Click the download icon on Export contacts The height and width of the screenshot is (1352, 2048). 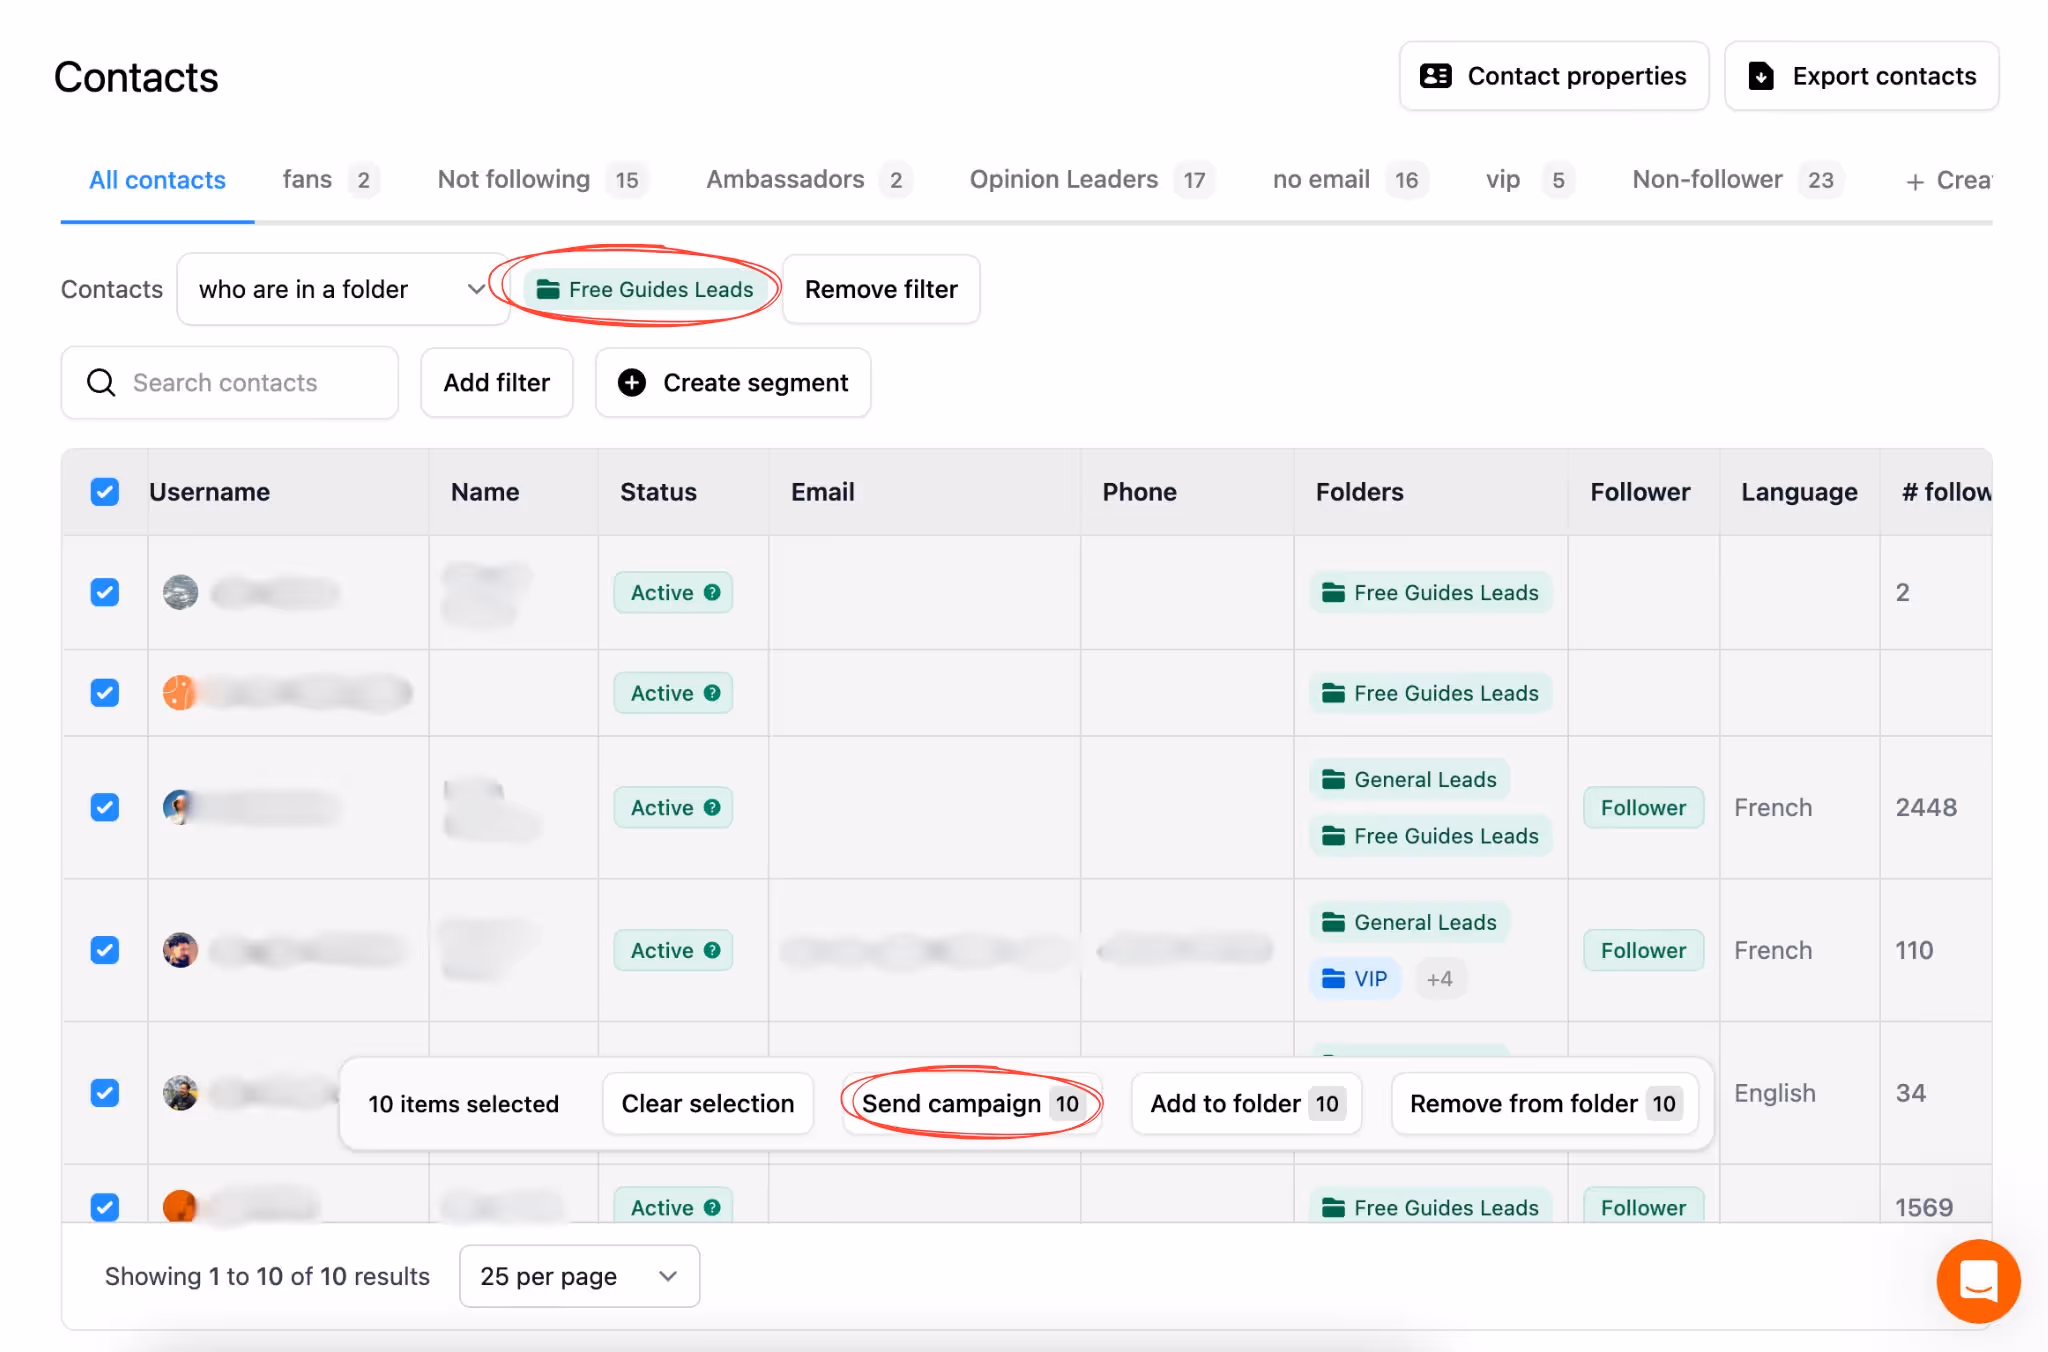[x=1760, y=76]
